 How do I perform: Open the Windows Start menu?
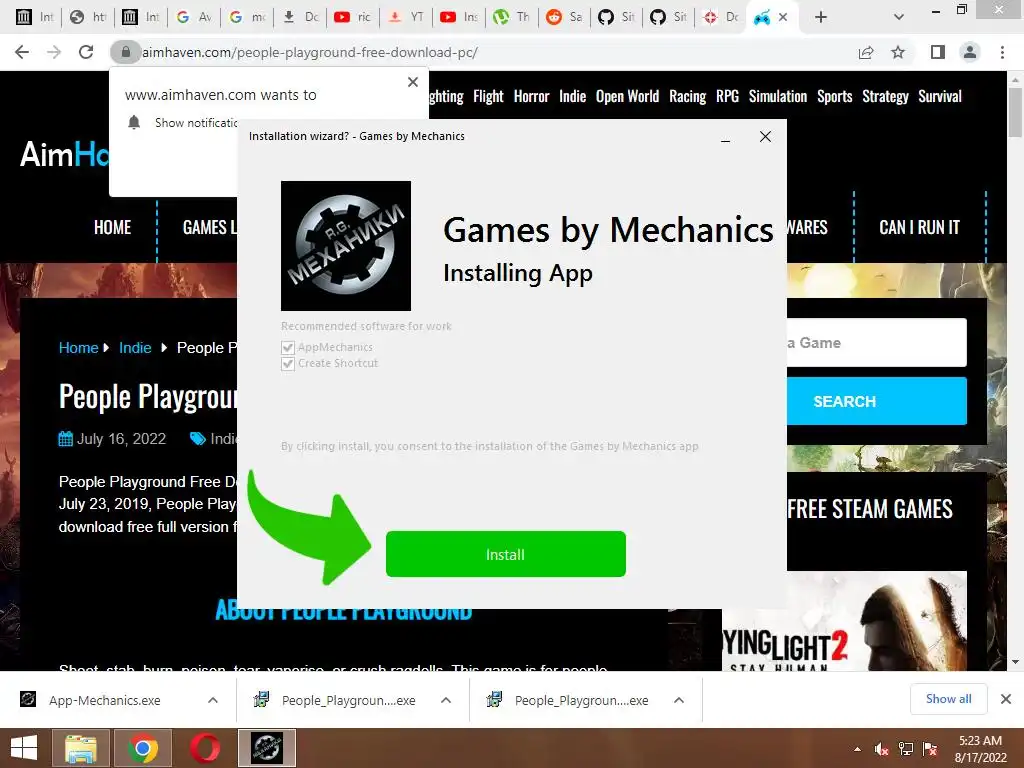click(24, 748)
